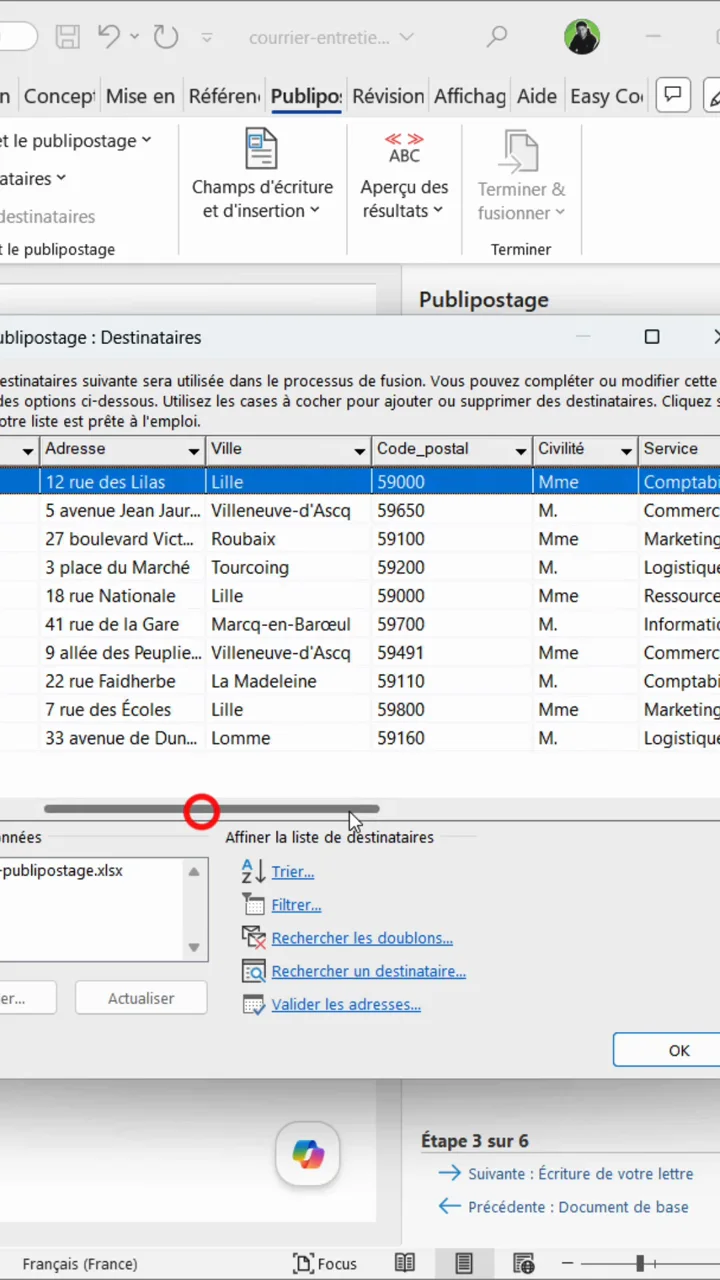Image resolution: width=720 pixels, height=1280 pixels.
Task: Switch to Web Layout view icon
Action: coord(523,1263)
